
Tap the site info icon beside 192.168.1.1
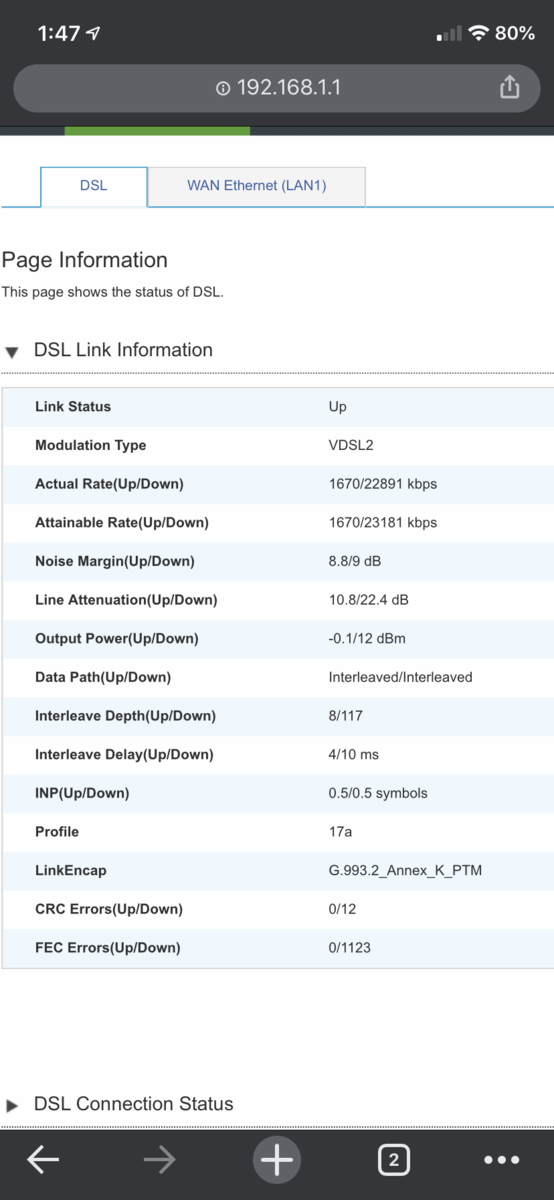[223, 88]
